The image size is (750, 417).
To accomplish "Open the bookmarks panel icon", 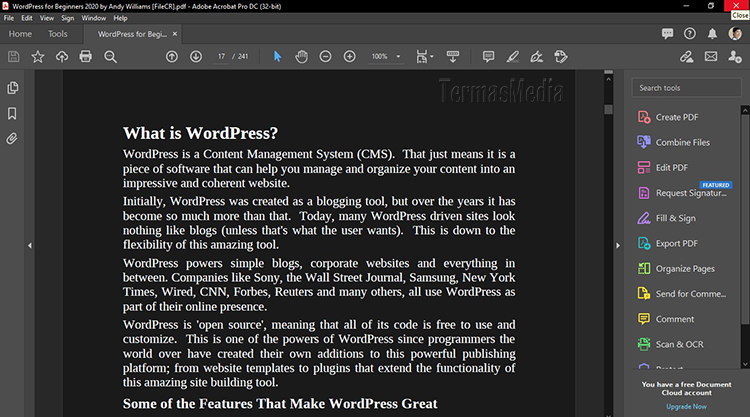I will point(12,113).
